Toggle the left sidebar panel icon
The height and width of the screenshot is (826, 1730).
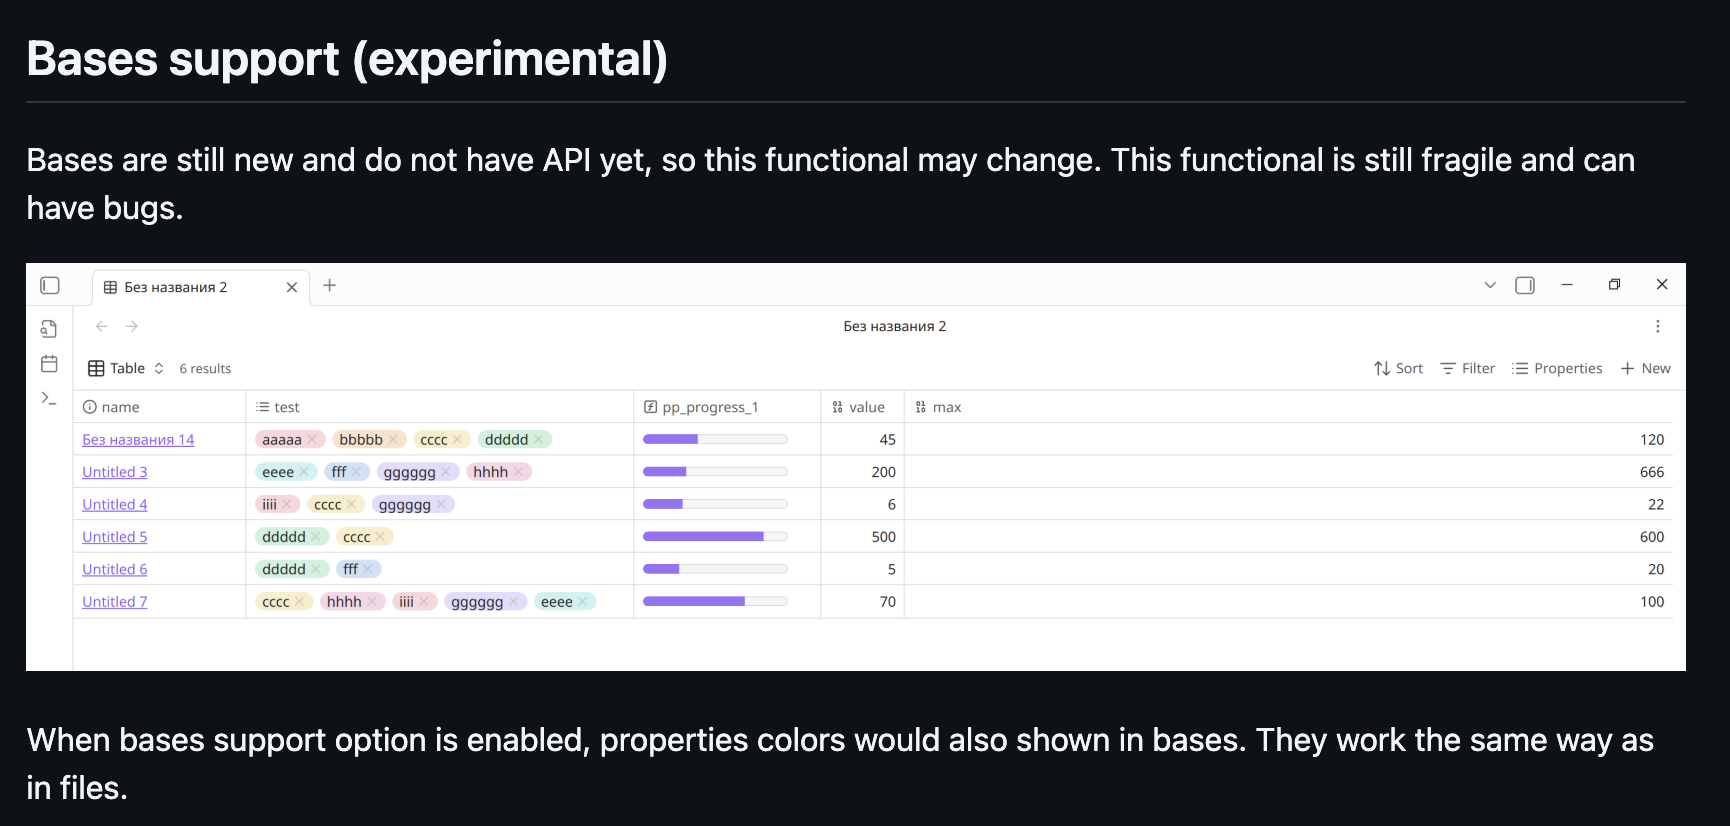coord(50,286)
